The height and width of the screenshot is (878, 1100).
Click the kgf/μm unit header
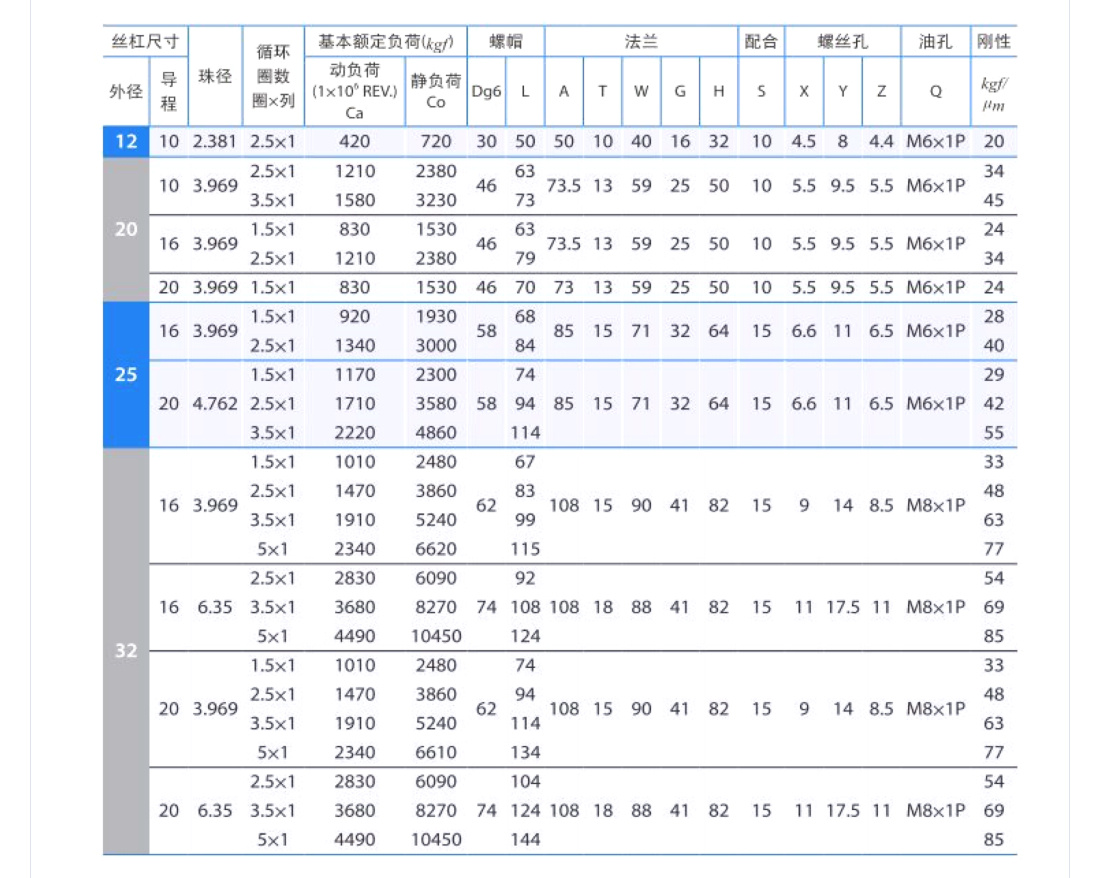(x=994, y=94)
